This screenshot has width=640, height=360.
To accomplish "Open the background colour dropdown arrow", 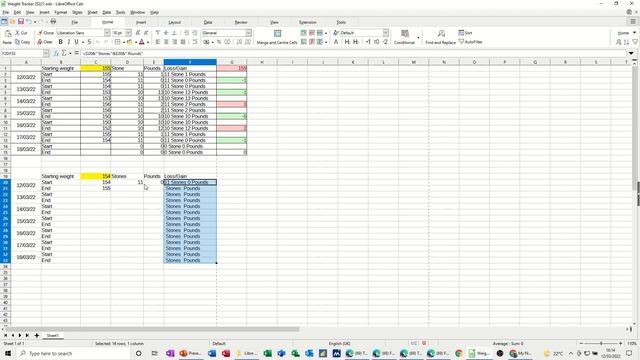I will tap(135, 42).
